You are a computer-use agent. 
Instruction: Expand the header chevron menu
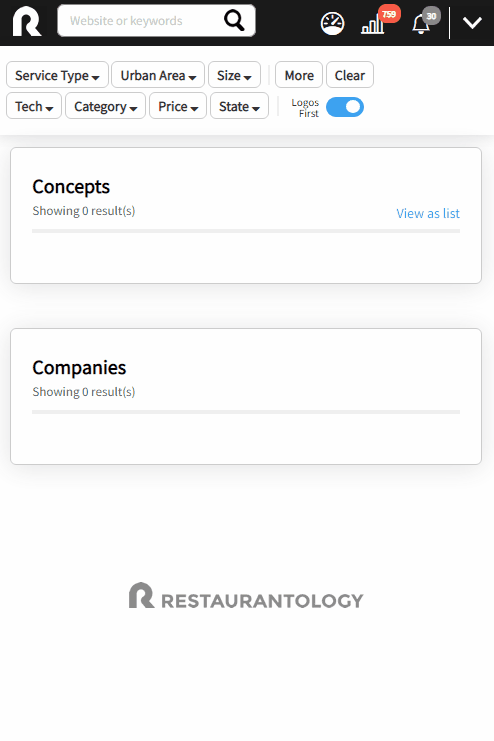[472, 22]
